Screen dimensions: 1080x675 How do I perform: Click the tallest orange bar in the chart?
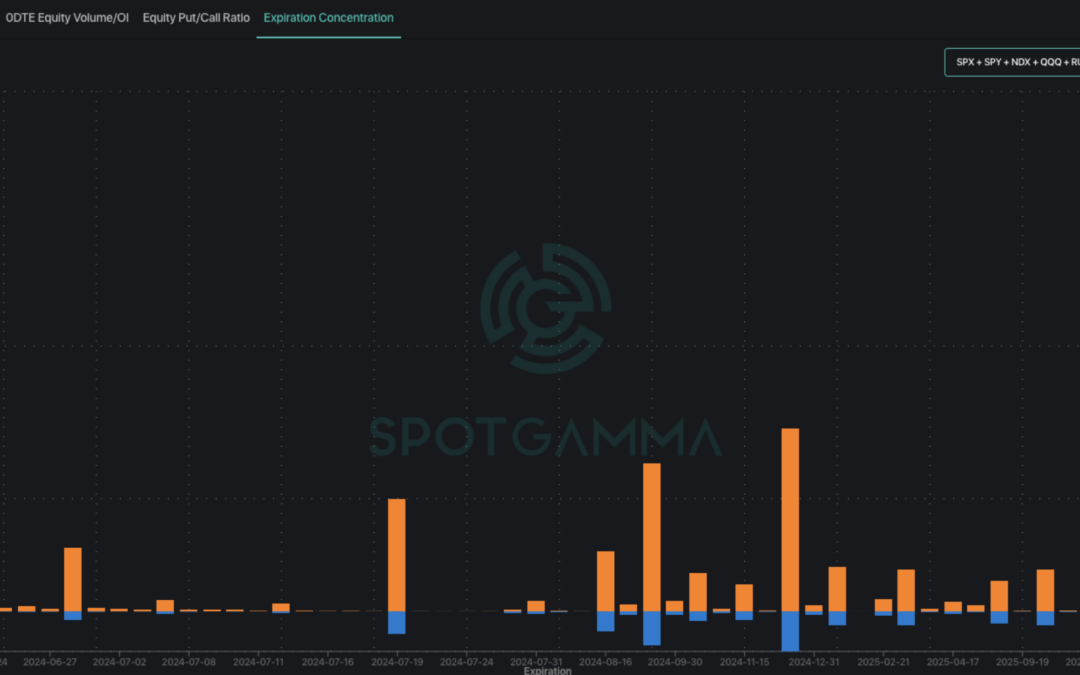click(x=790, y=520)
